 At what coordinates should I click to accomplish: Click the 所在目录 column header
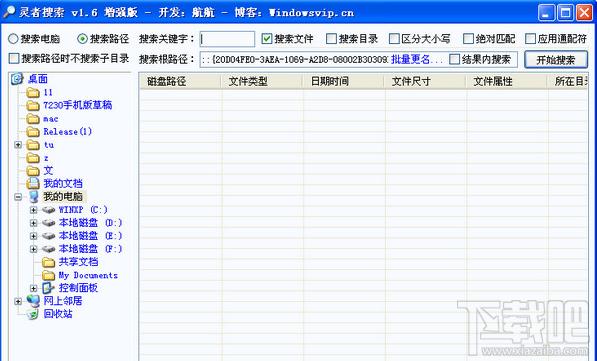[568, 81]
